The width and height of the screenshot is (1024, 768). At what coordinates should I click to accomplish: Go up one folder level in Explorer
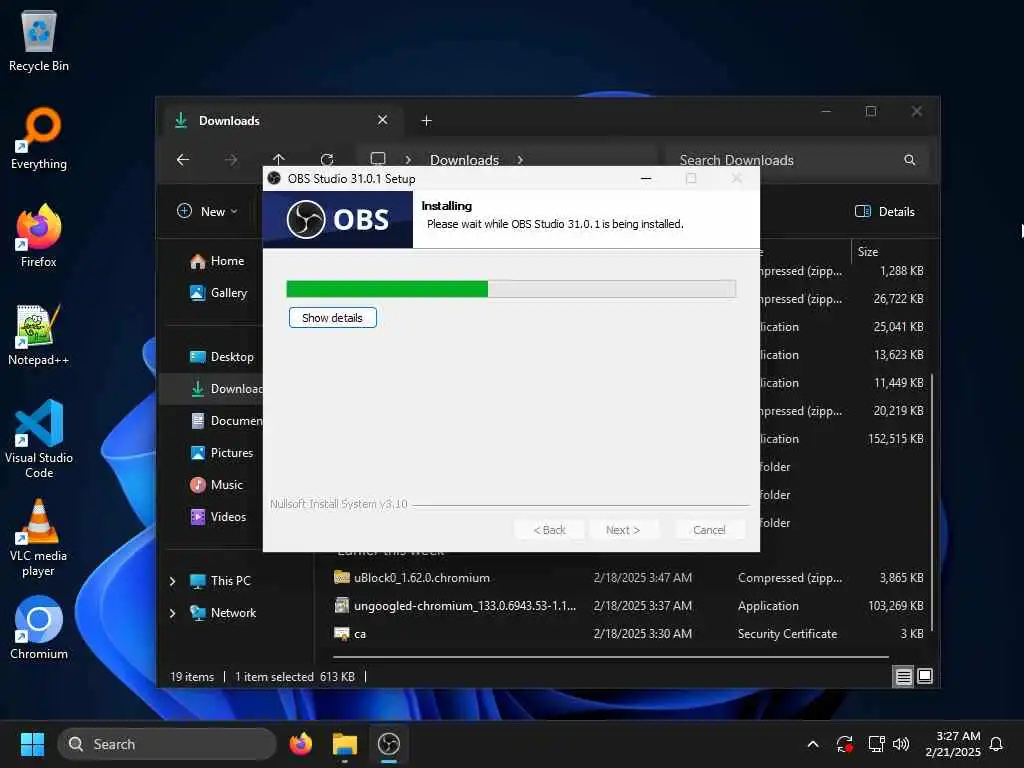279,159
